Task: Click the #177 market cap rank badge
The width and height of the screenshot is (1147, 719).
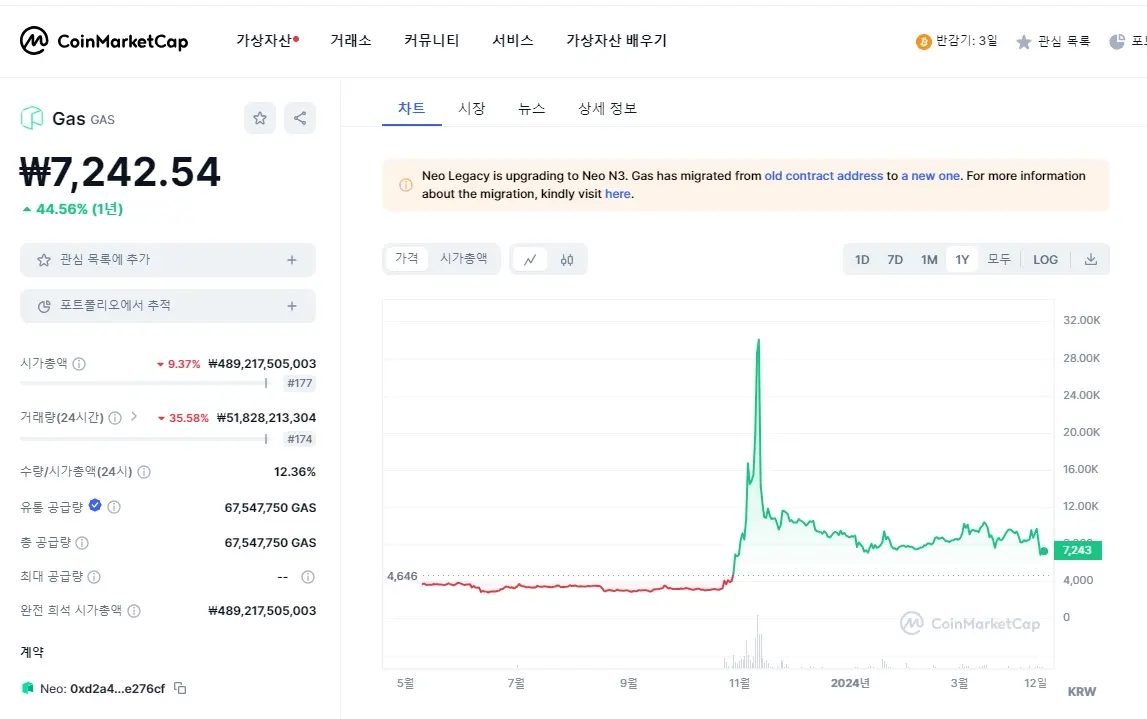Action: point(300,383)
